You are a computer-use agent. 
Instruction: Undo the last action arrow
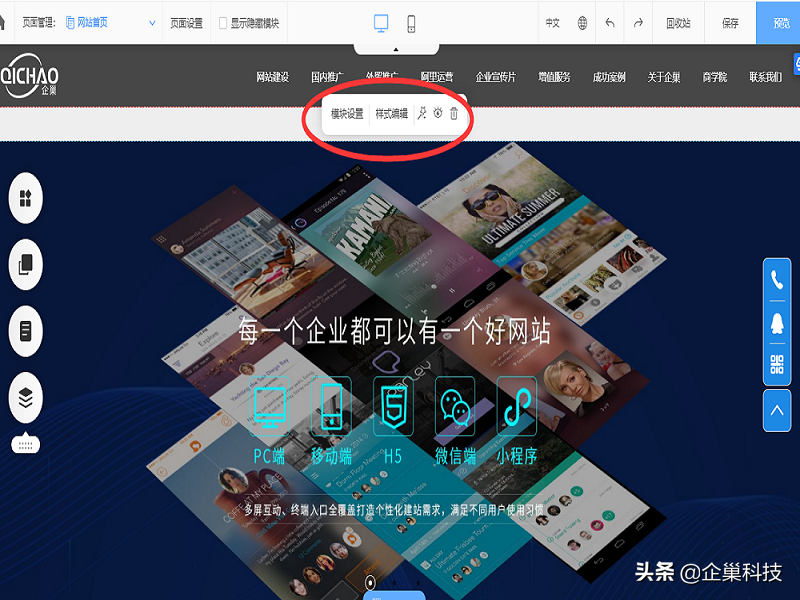[610, 23]
